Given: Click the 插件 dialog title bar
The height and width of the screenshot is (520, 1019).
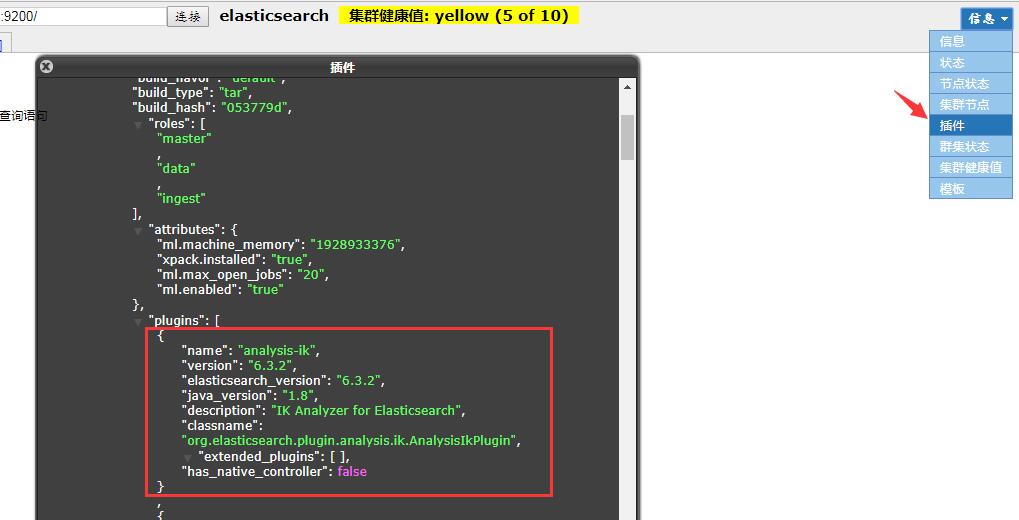Looking at the screenshot, I should (x=337, y=67).
